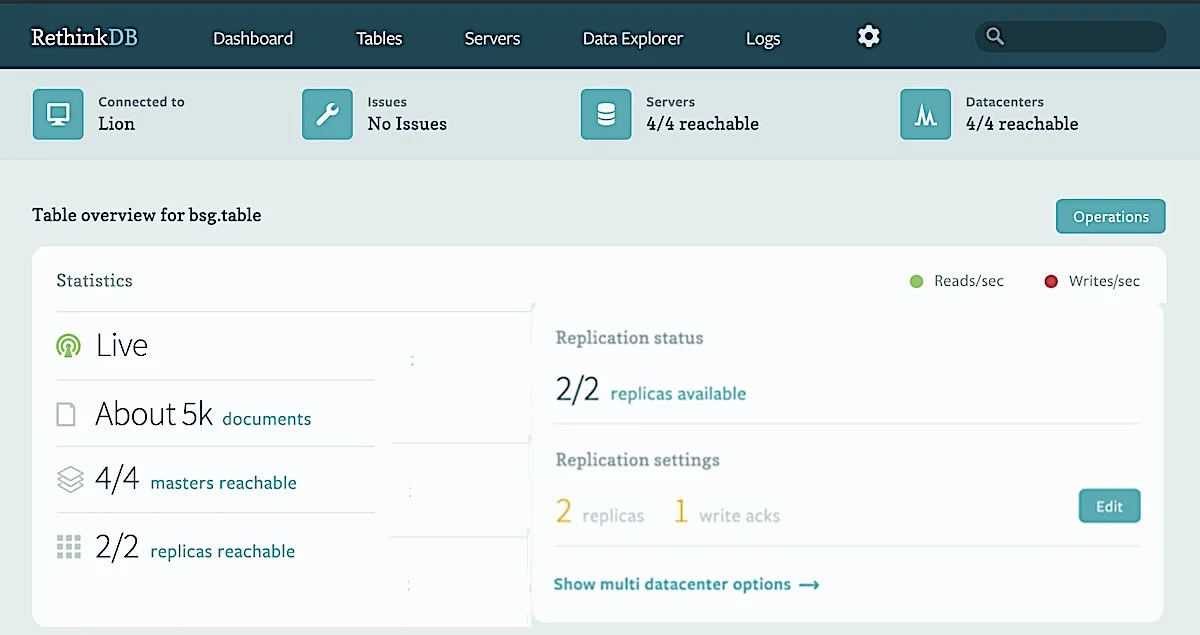The image size is (1200, 635).
Task: Click the replicas grid icon
Action: (68, 547)
